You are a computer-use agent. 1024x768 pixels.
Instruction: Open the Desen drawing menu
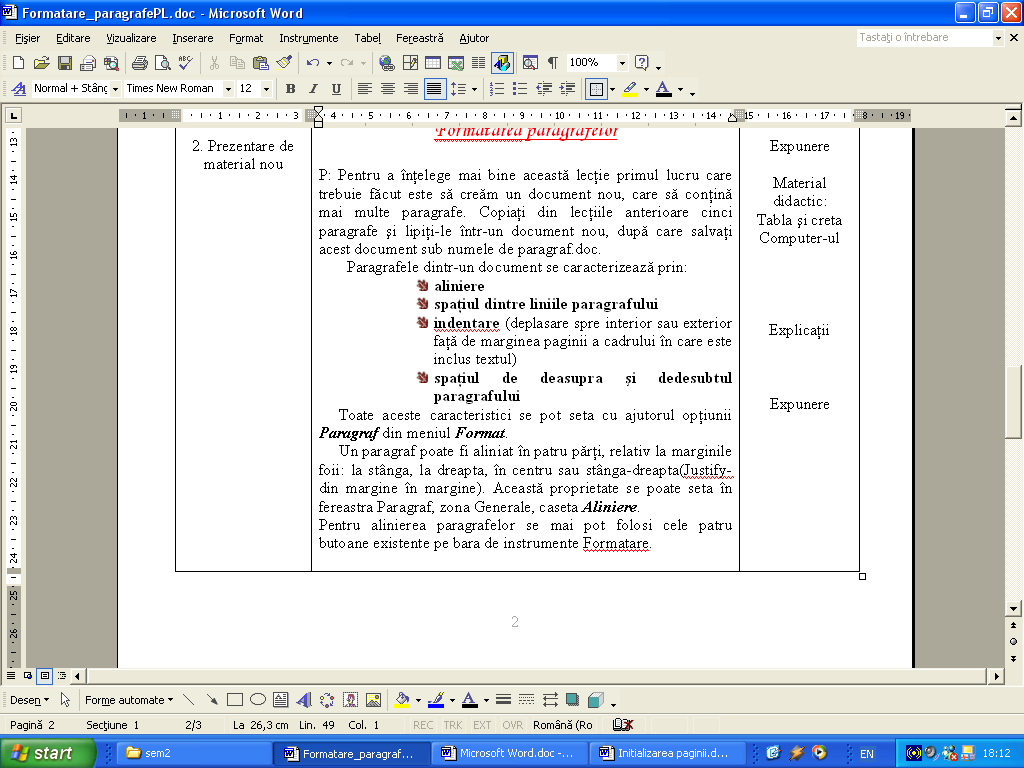[x=29, y=700]
